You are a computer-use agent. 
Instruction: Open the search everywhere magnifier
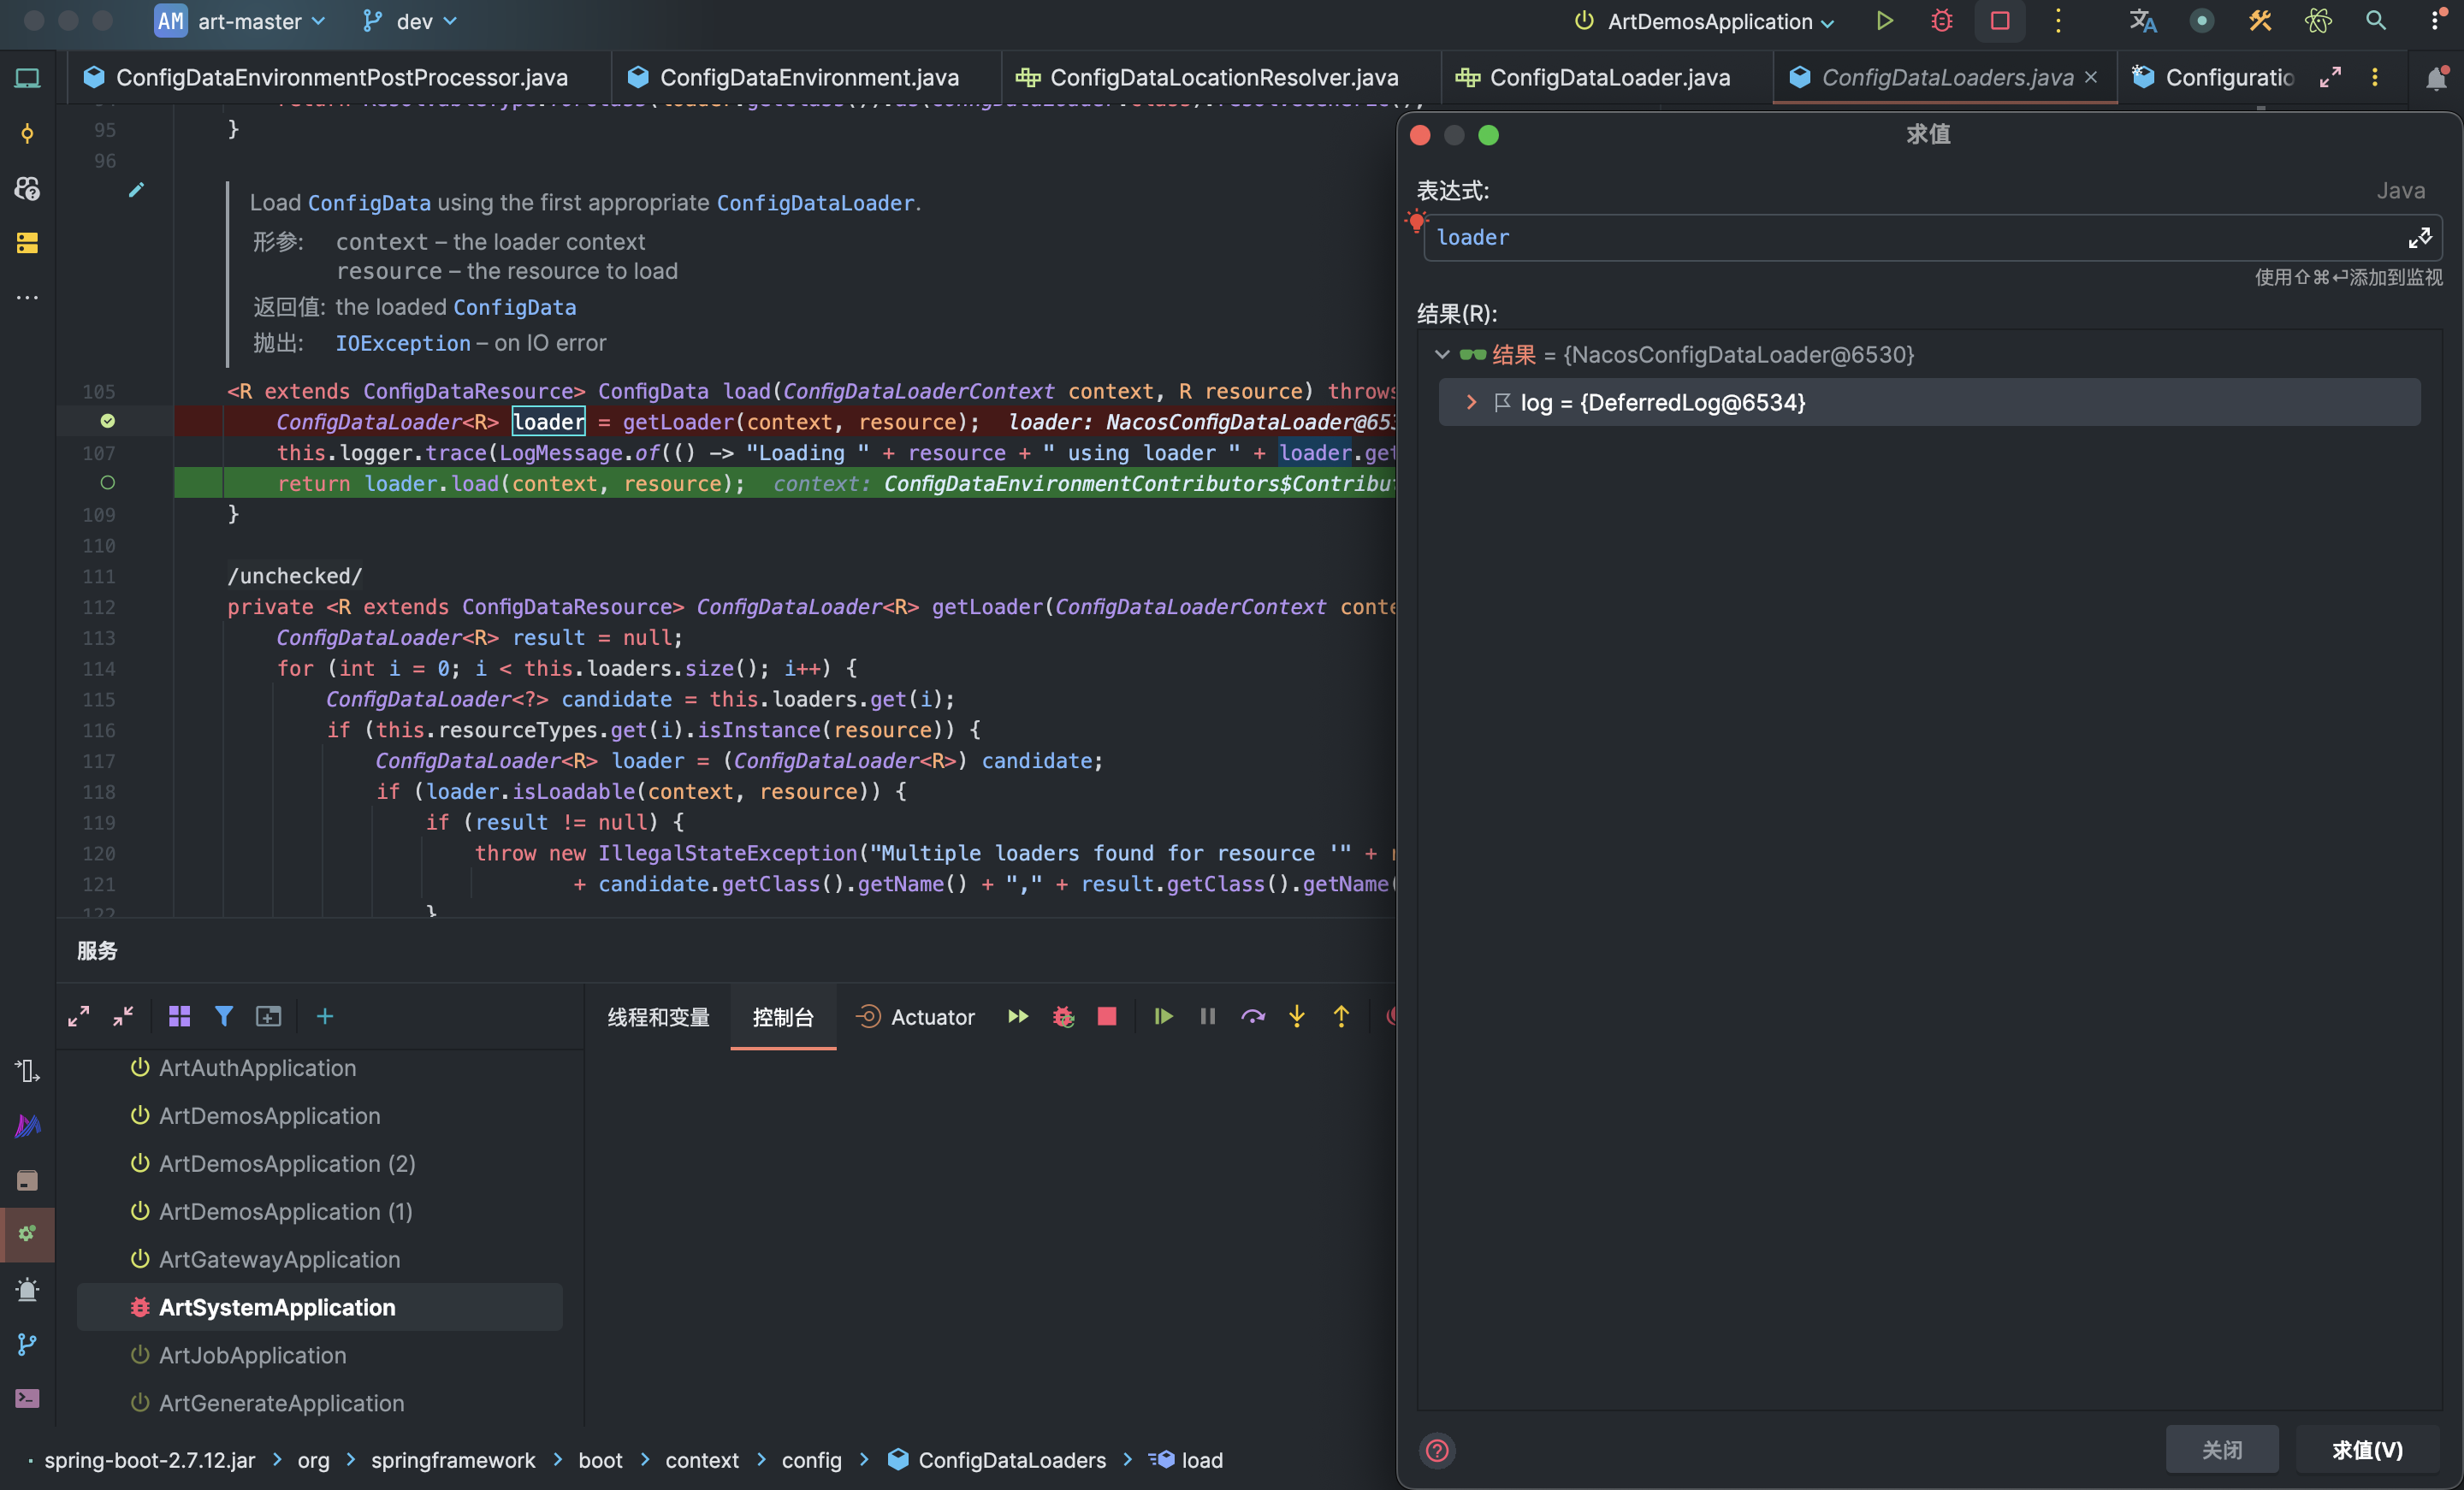pyautogui.click(x=2376, y=21)
